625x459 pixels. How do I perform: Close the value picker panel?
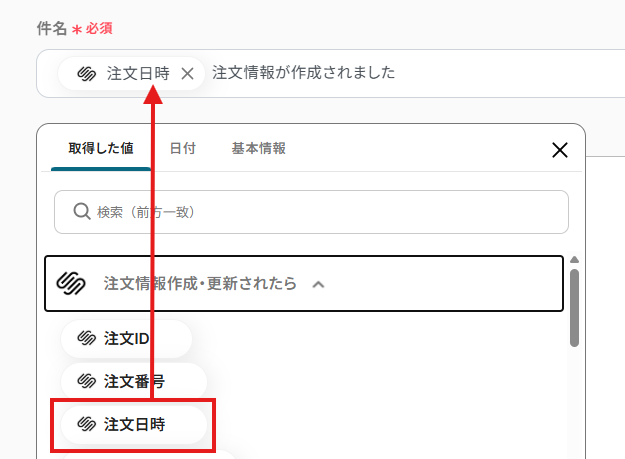click(560, 150)
